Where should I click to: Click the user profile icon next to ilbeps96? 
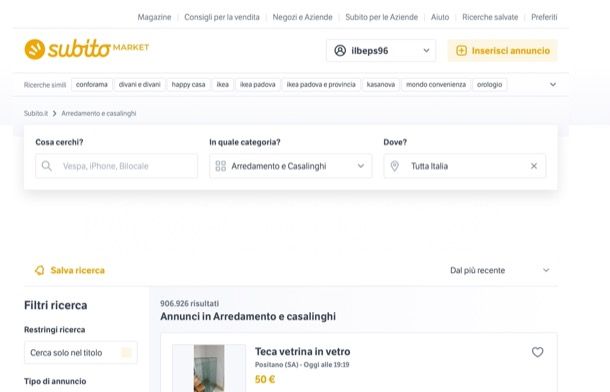click(340, 51)
